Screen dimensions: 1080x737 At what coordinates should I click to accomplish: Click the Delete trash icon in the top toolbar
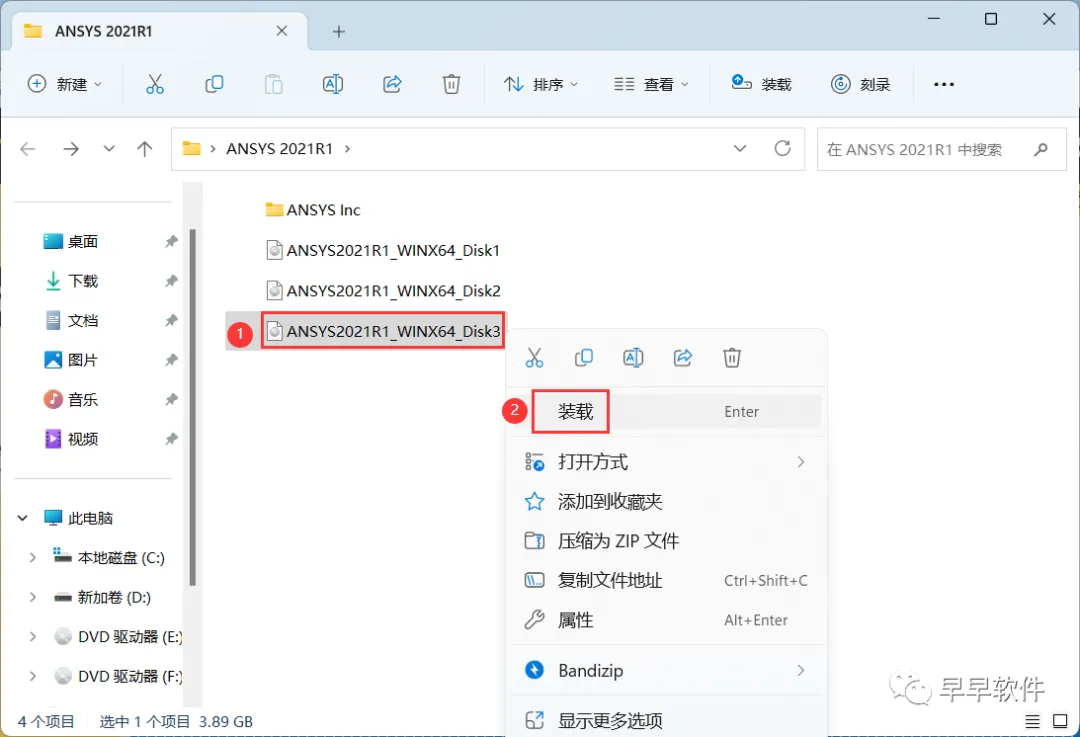451,84
